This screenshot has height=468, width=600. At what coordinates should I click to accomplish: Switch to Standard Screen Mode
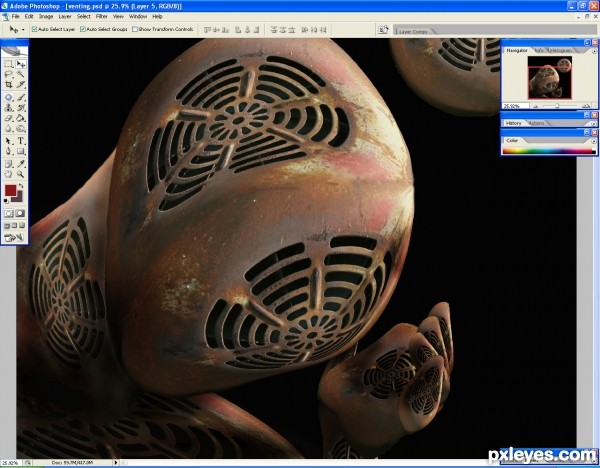7,226
